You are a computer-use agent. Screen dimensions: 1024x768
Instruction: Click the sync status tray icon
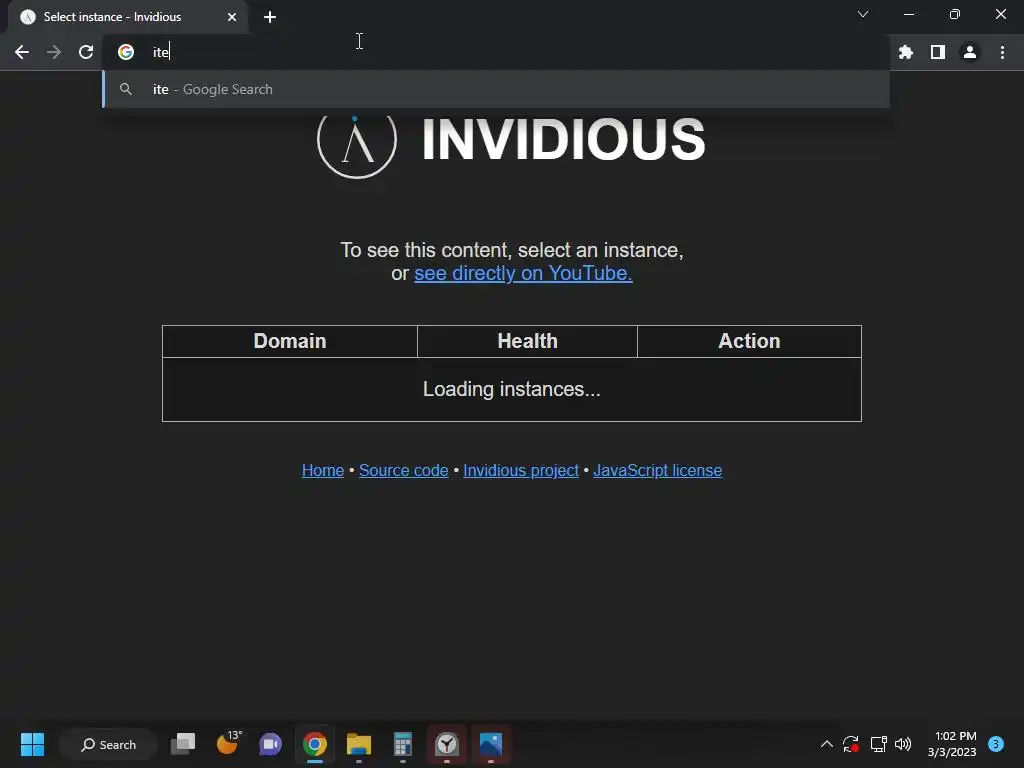[x=850, y=744]
